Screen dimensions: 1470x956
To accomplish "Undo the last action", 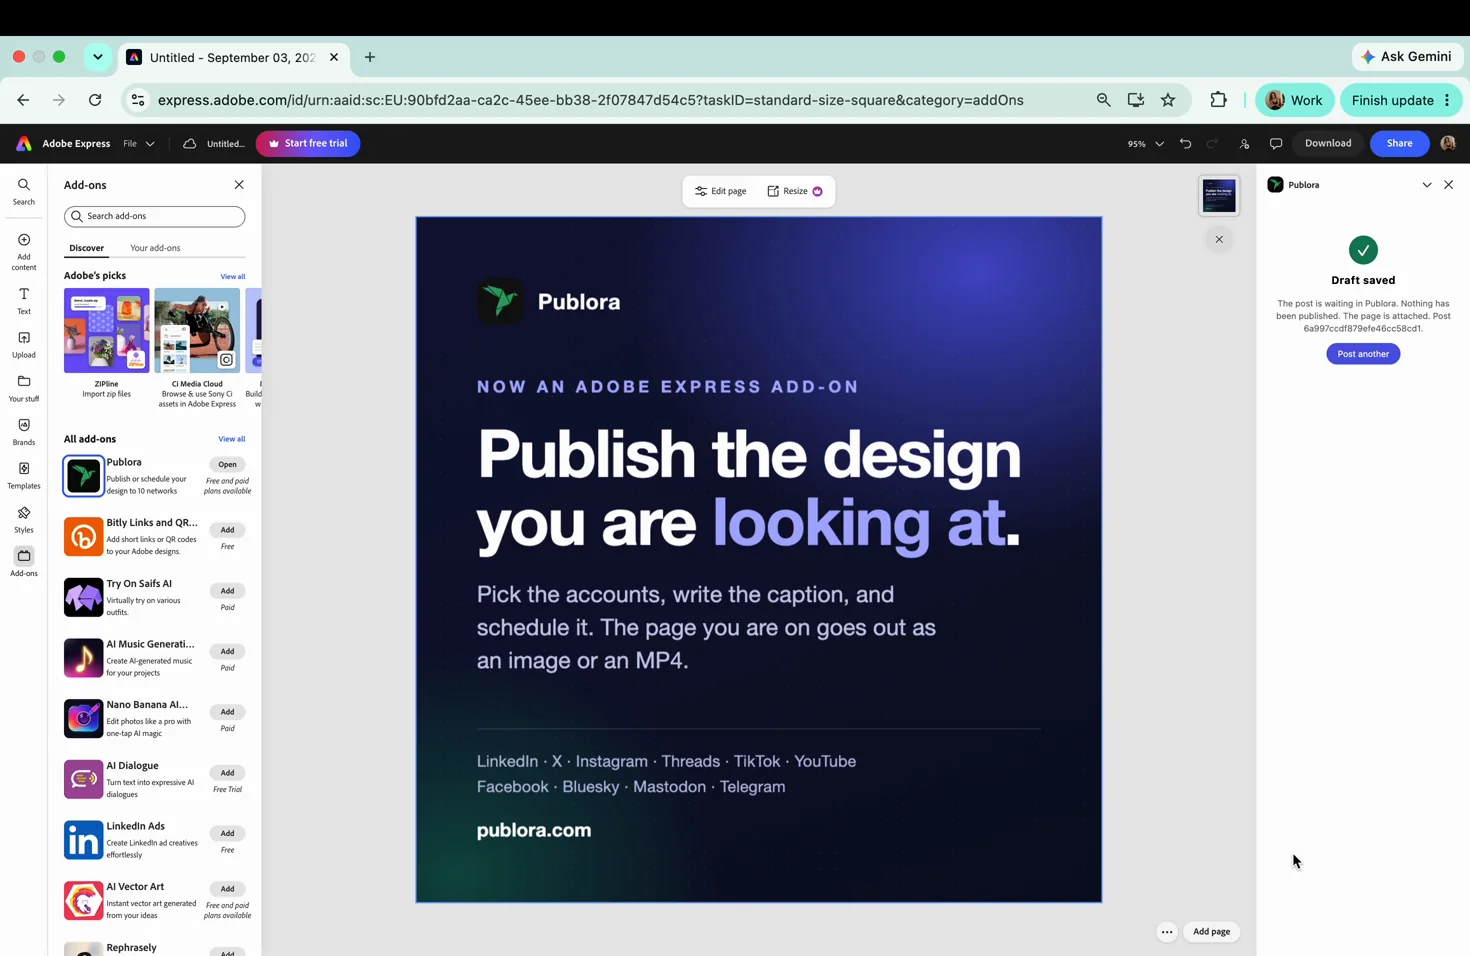I will [x=1185, y=144].
